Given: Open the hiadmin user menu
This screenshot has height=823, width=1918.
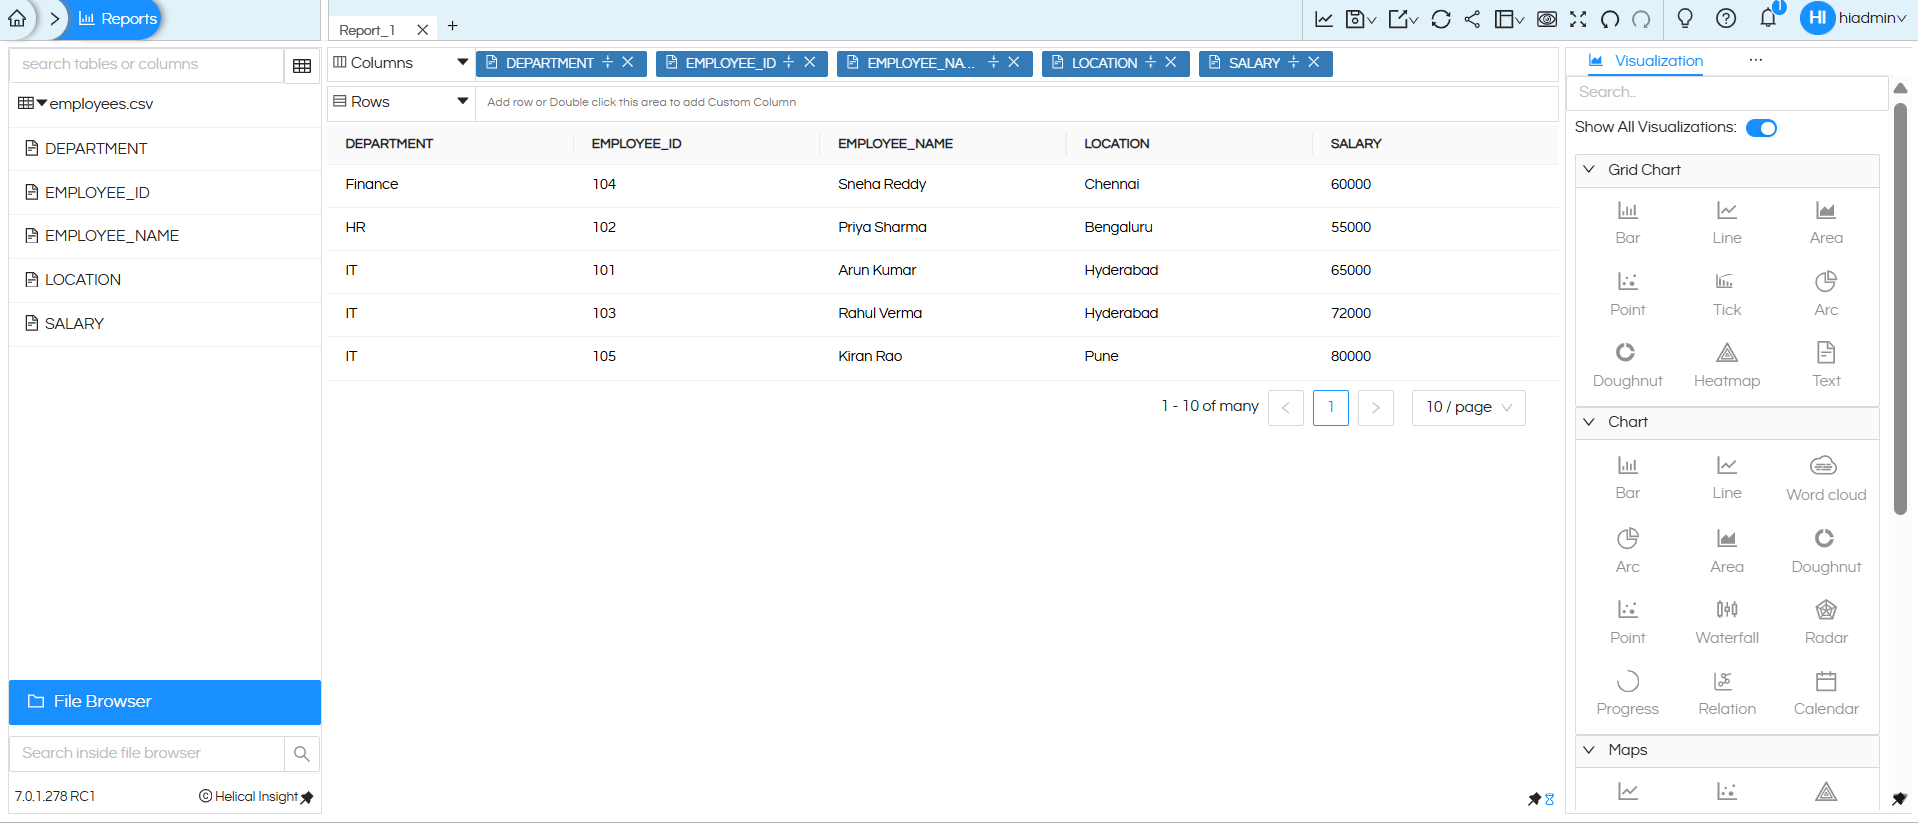Looking at the screenshot, I should point(1854,18).
